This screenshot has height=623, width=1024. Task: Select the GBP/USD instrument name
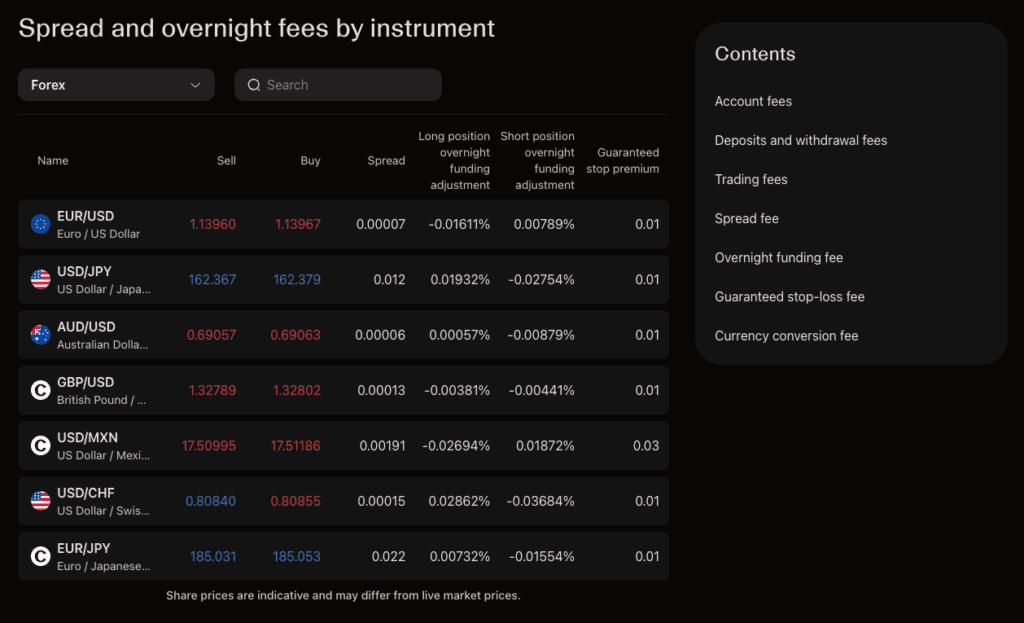click(86, 383)
